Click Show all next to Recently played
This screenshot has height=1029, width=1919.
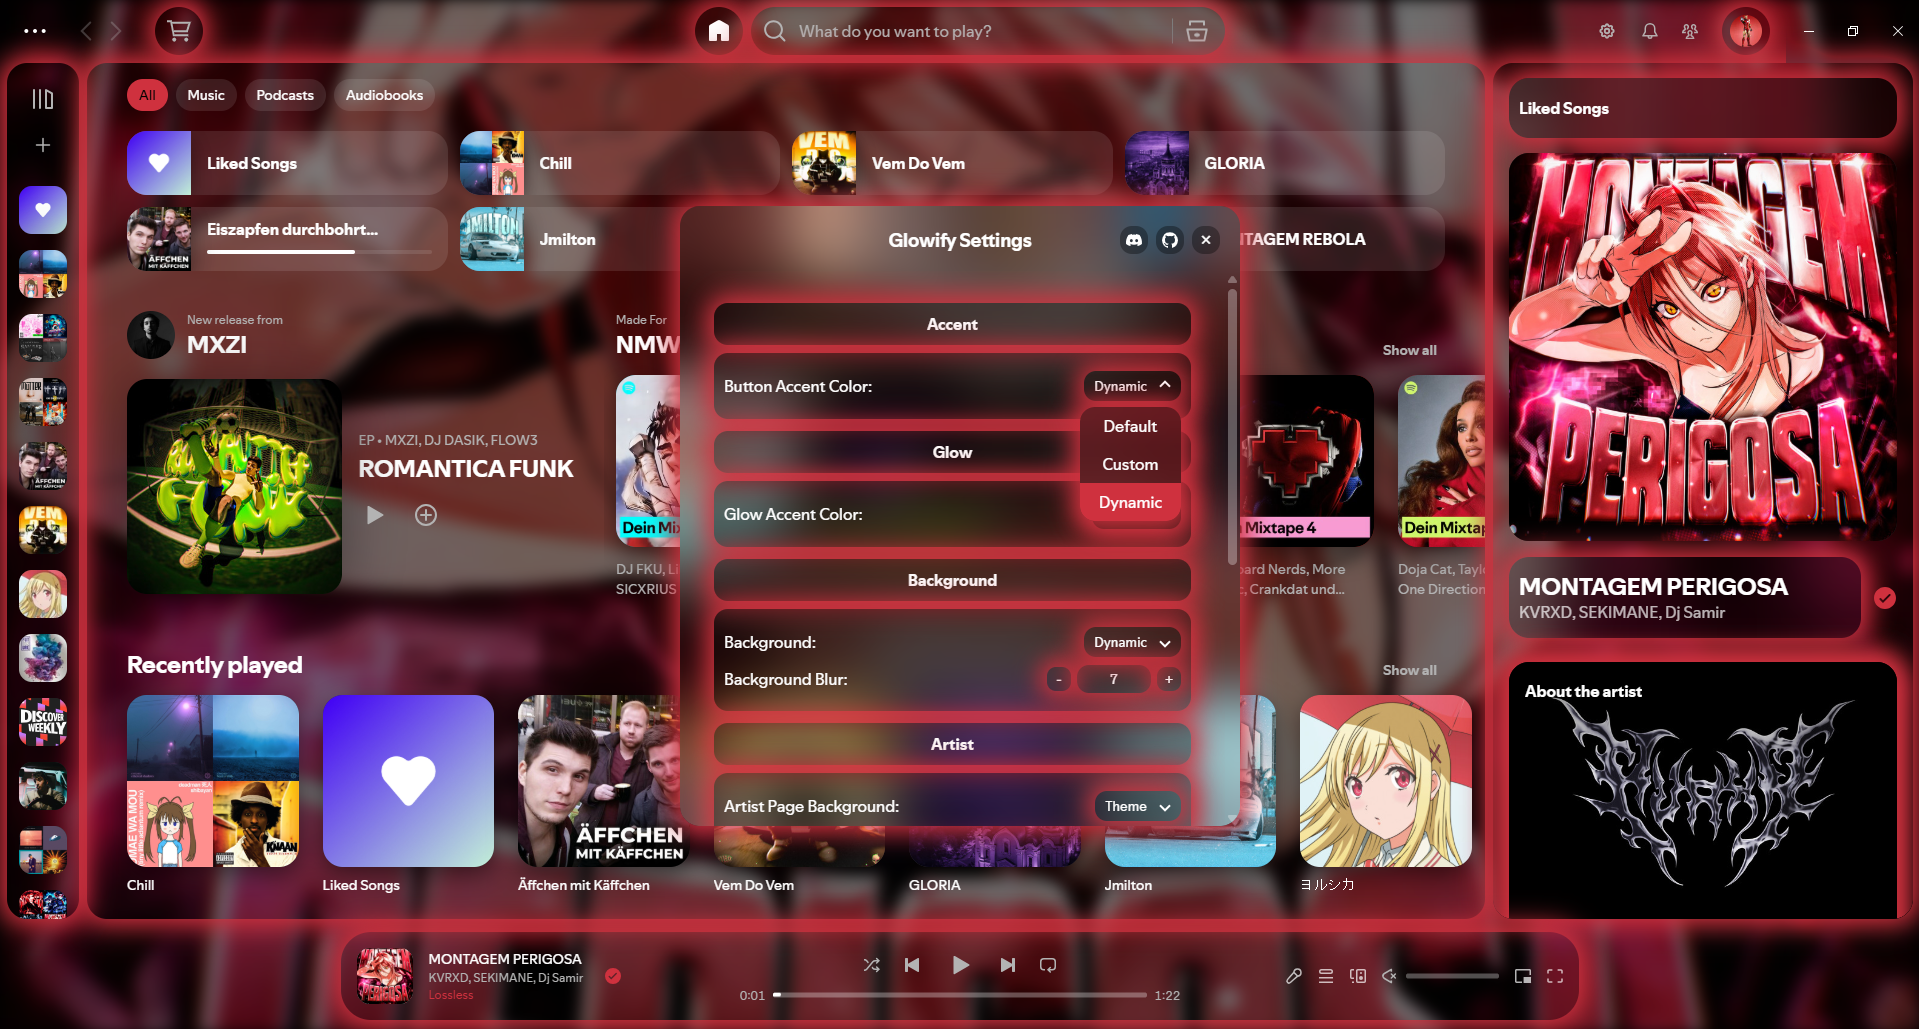(1409, 670)
